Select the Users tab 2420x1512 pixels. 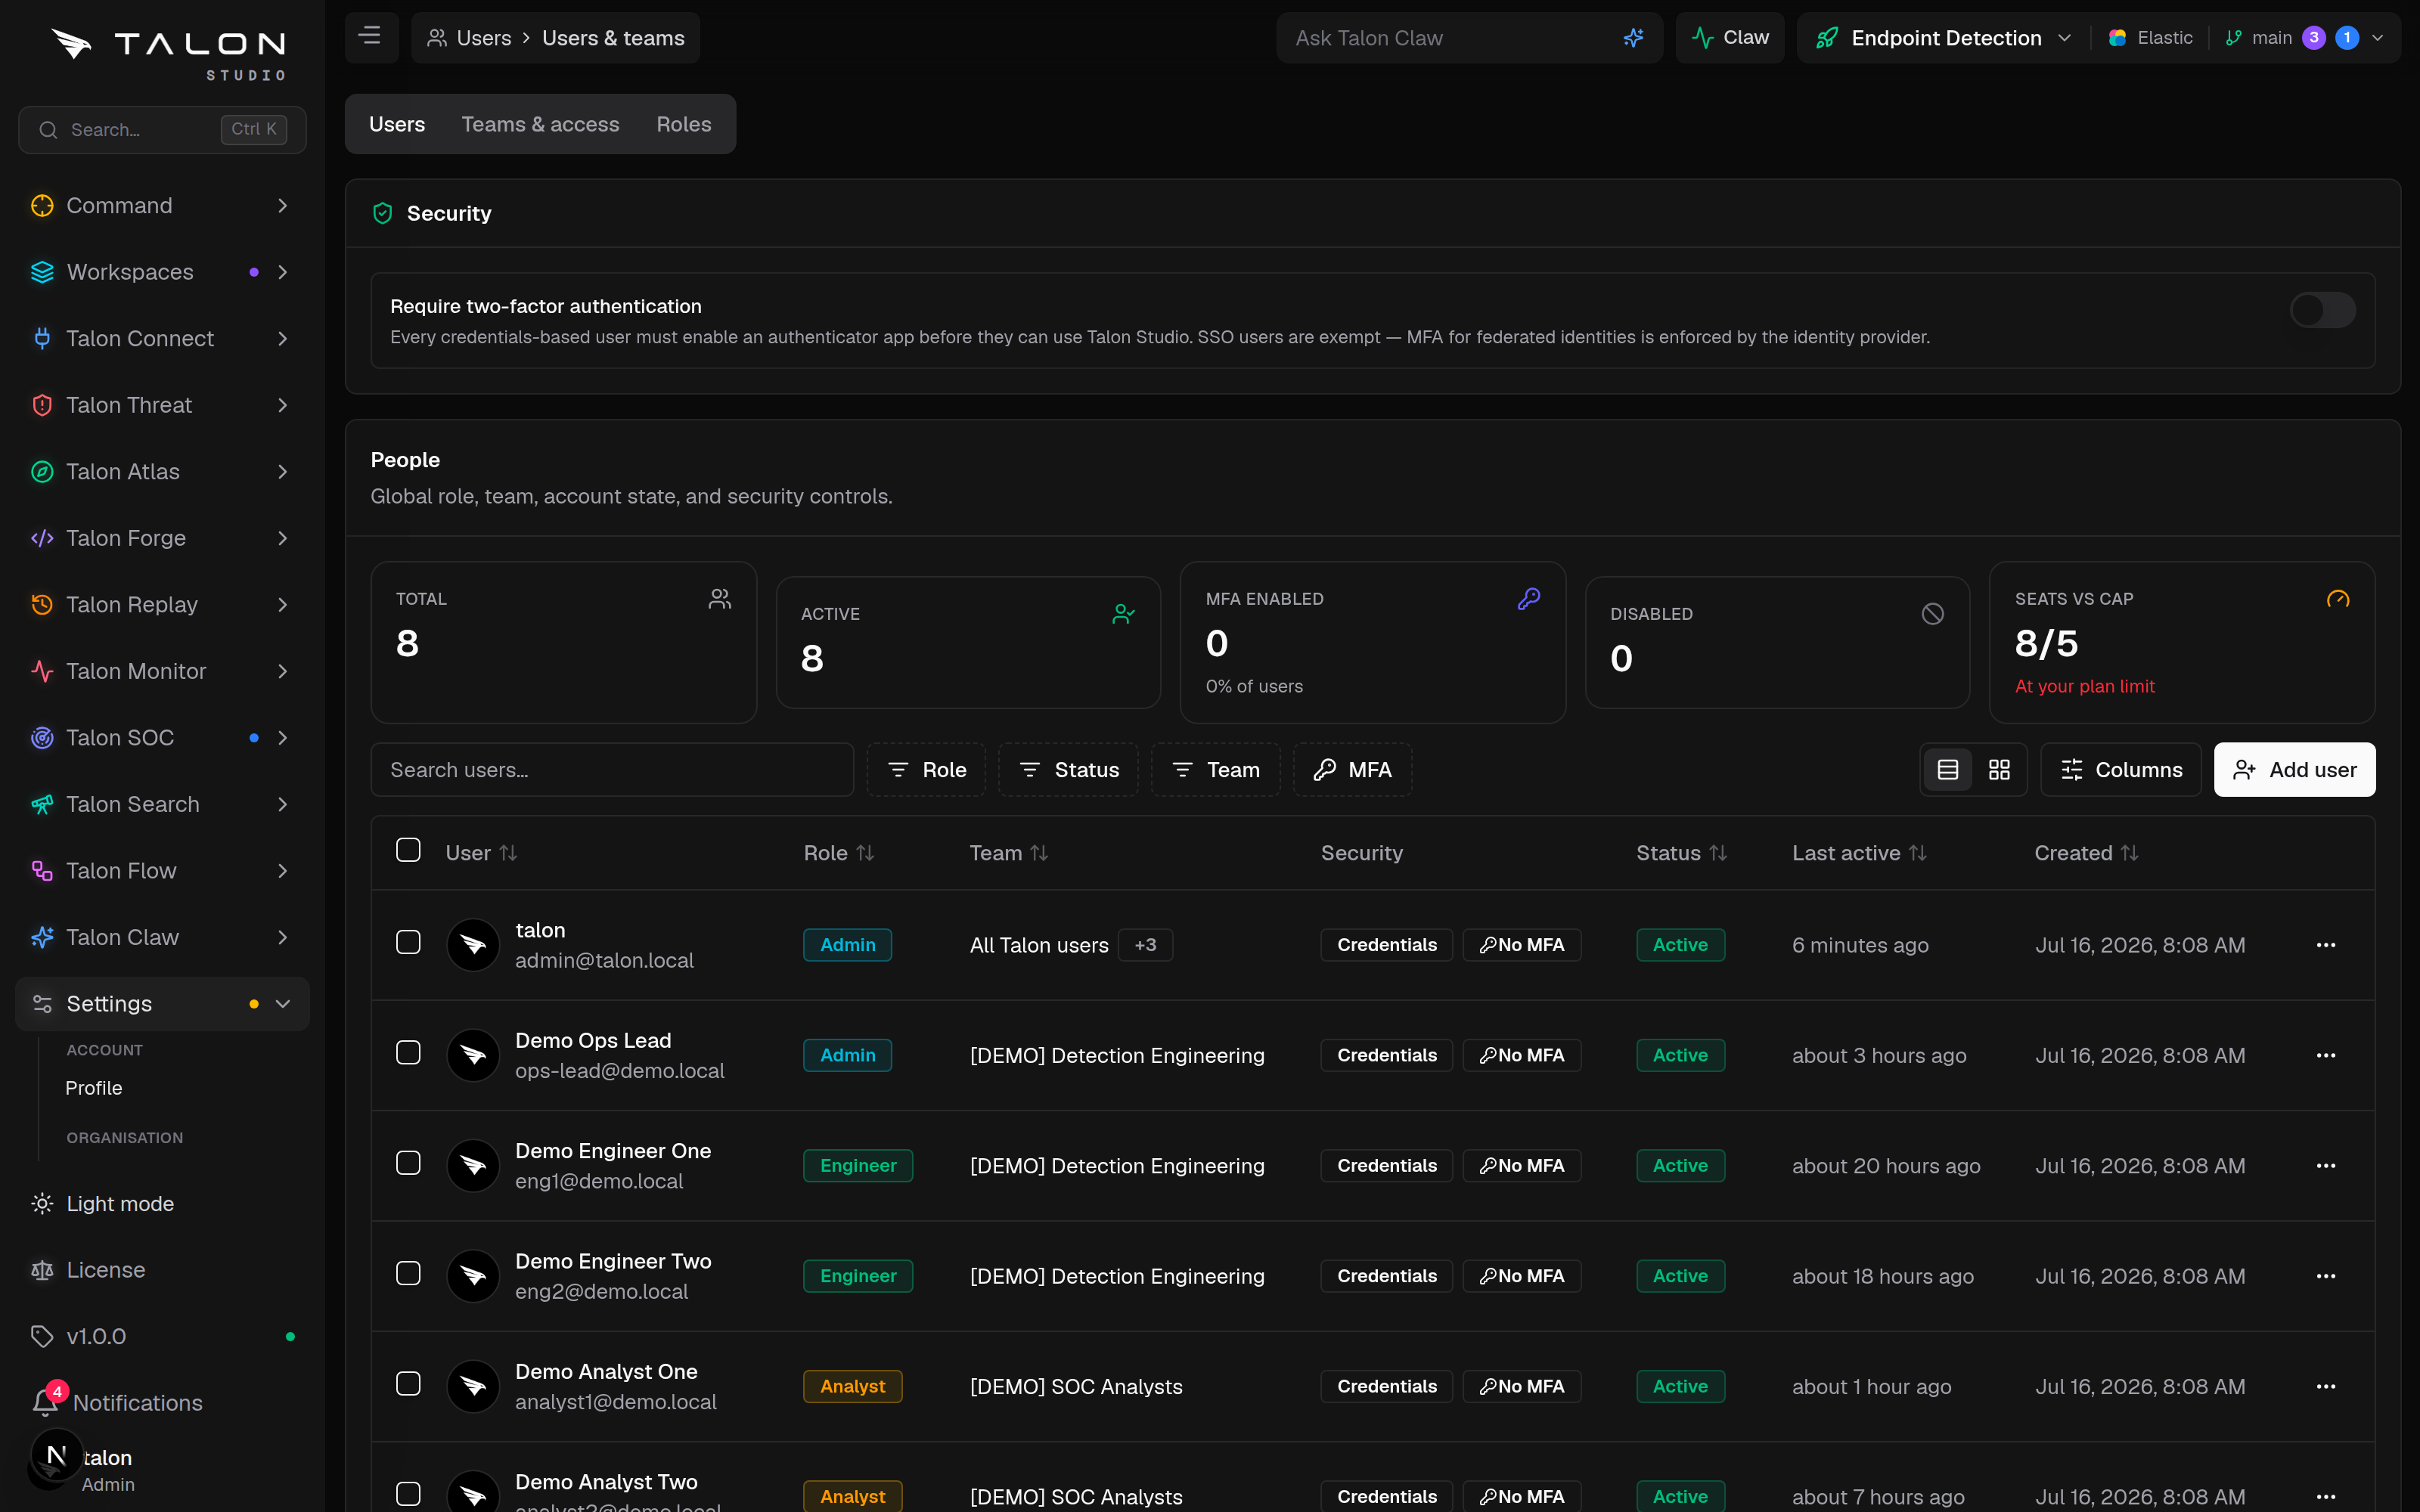tap(397, 124)
